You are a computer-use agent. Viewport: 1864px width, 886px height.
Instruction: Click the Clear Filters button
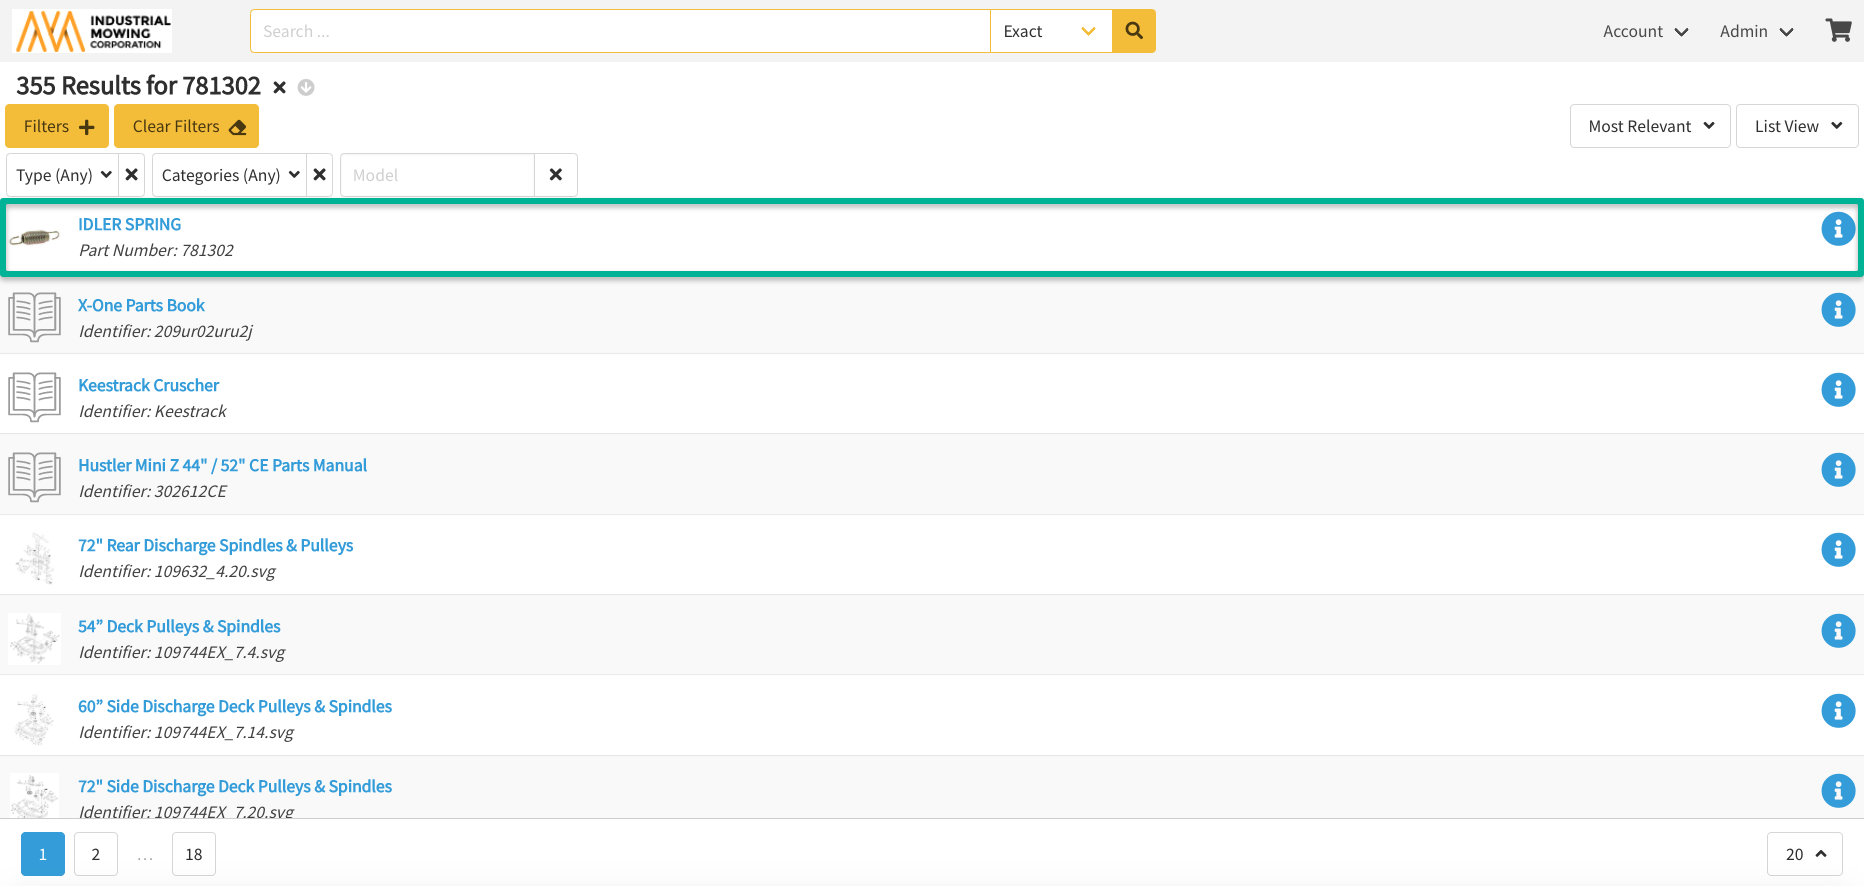coord(187,126)
